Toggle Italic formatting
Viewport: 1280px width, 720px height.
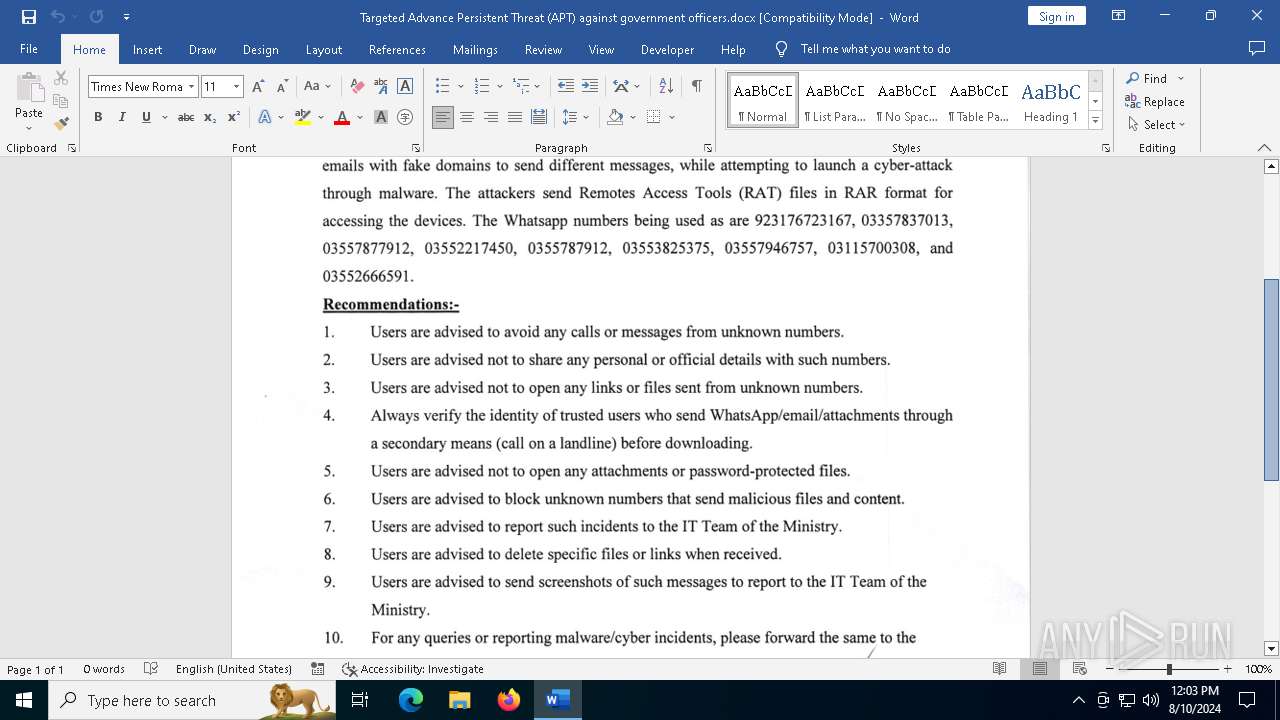(x=122, y=117)
